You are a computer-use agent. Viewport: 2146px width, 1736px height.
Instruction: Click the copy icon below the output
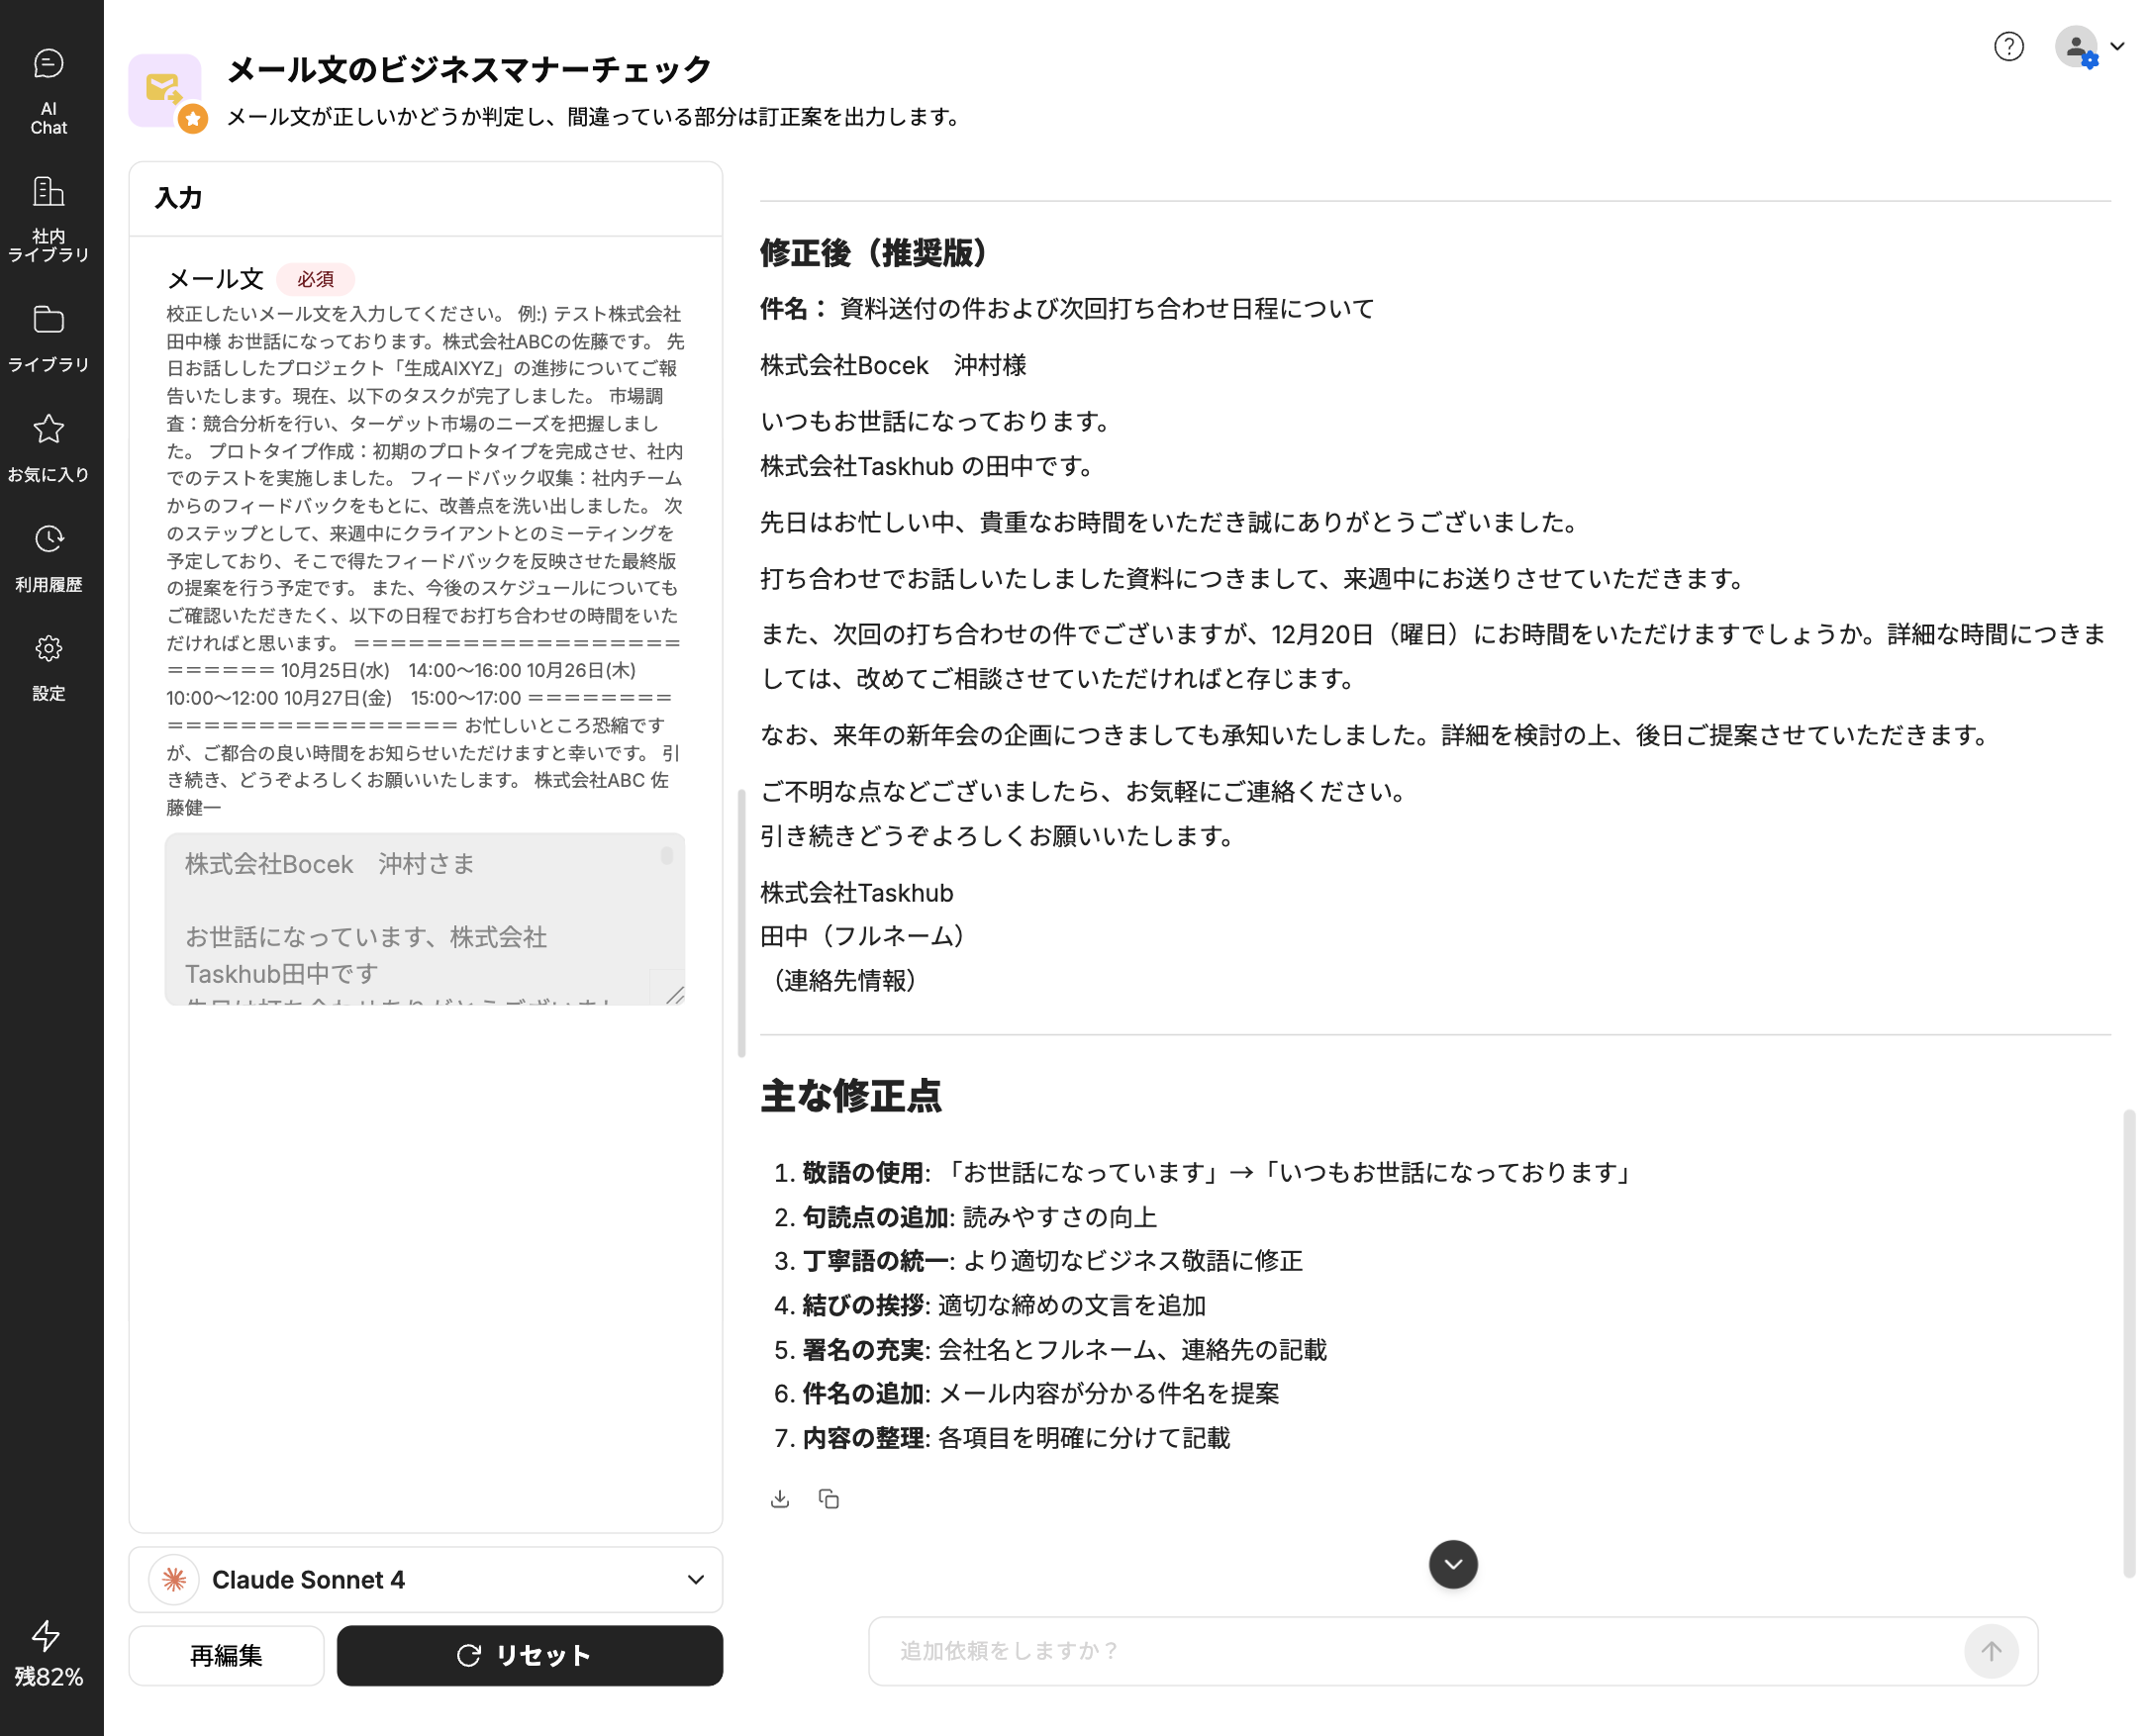point(828,1498)
